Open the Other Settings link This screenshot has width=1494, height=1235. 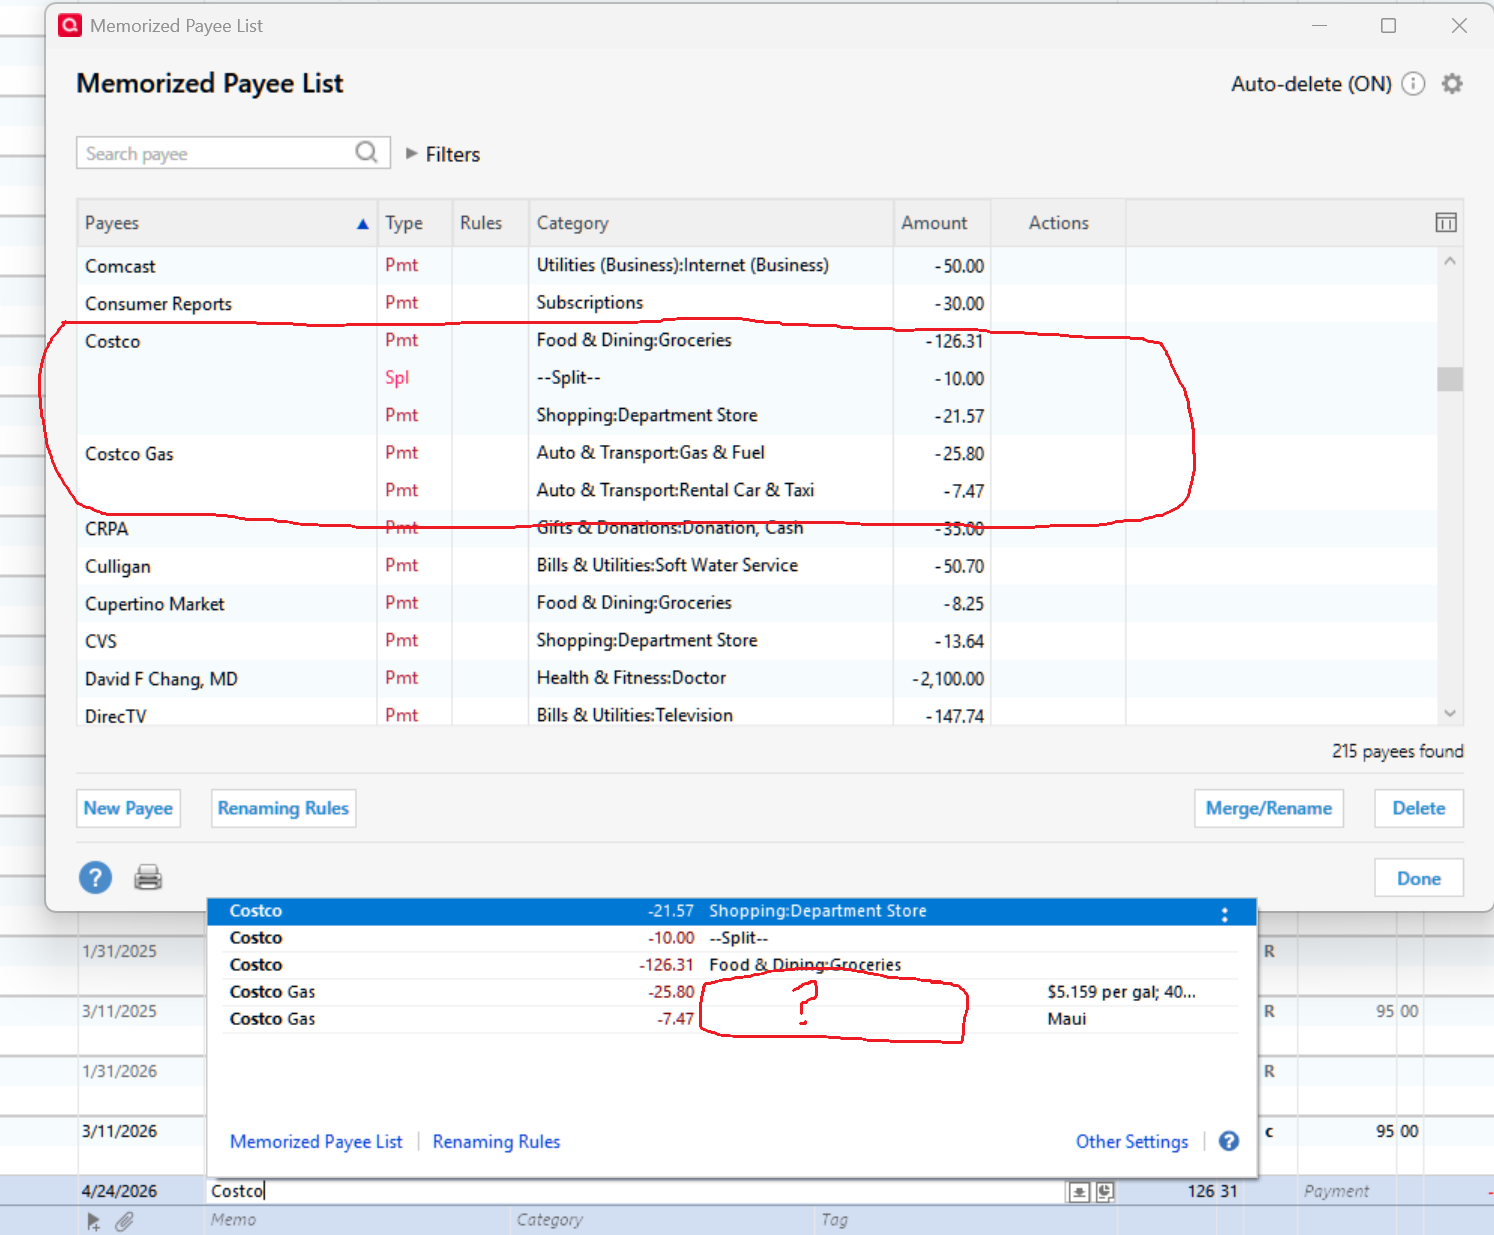click(1132, 1142)
